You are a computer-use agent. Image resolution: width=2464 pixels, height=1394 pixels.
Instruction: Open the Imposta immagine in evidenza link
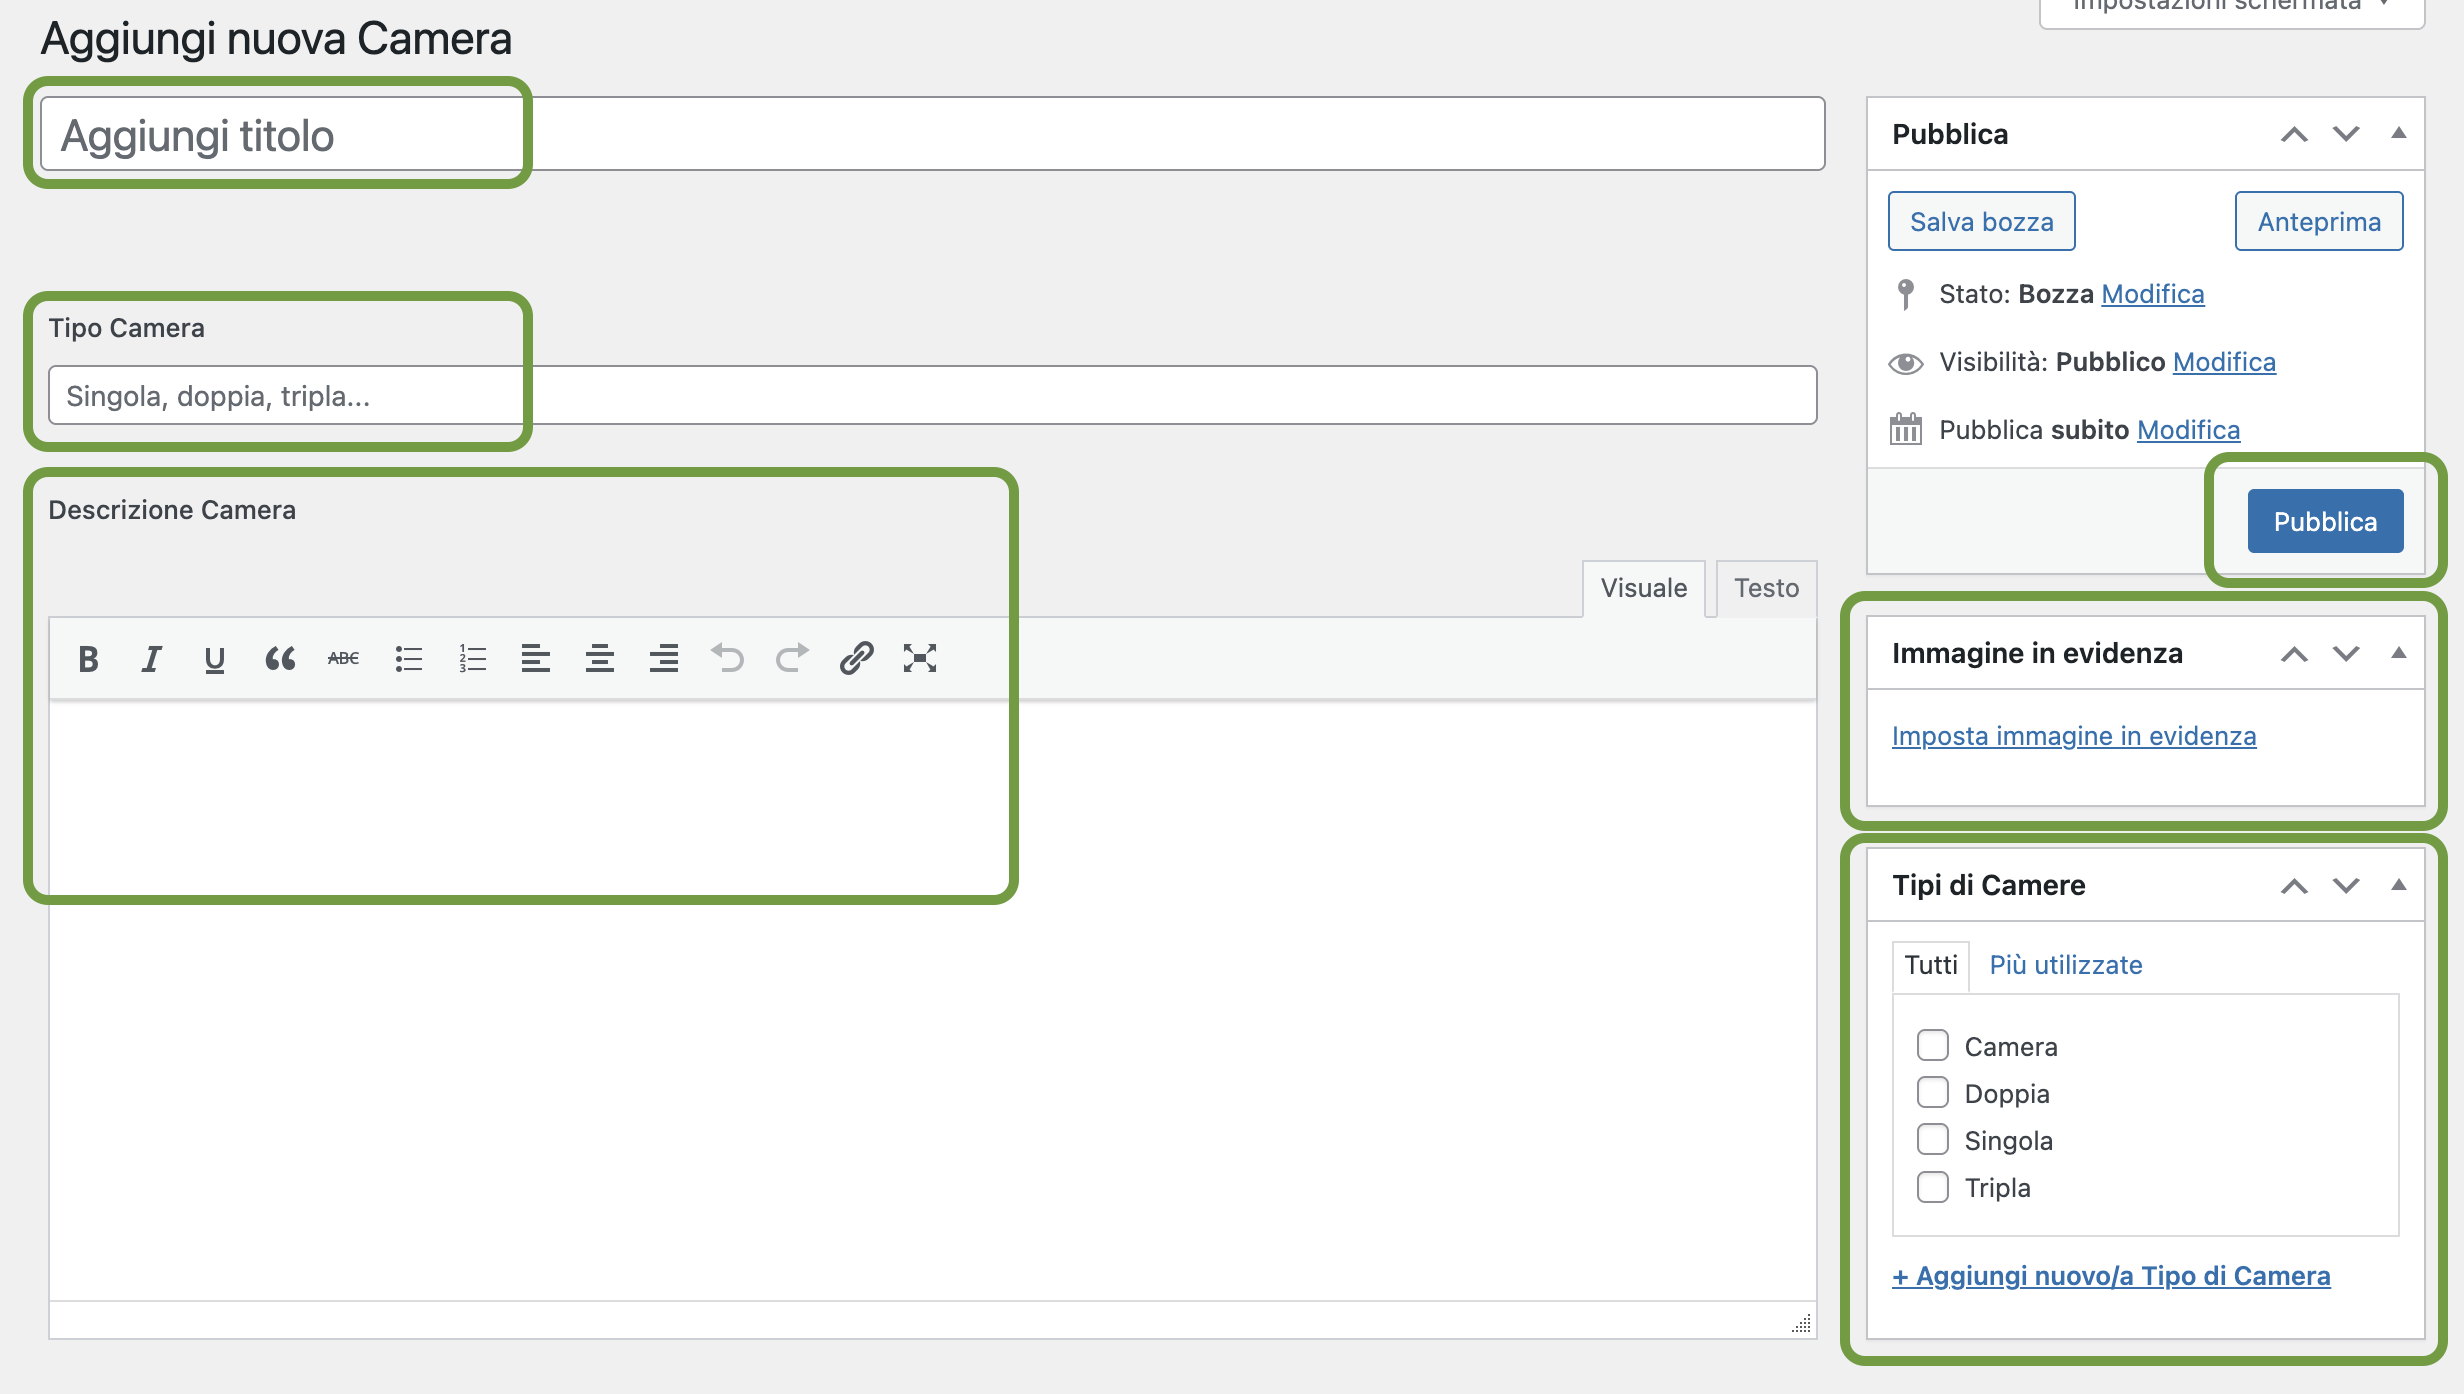[2074, 736]
